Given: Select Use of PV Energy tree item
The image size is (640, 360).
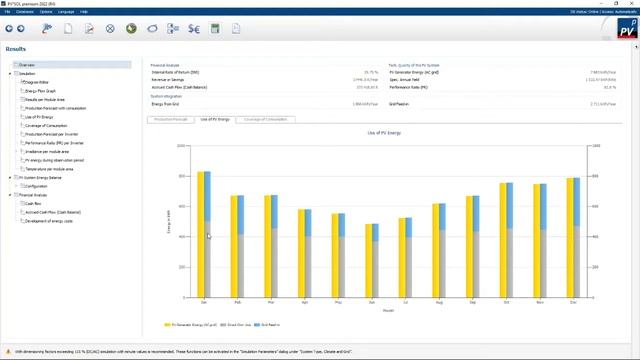Looking at the screenshot, I should coord(39,117).
